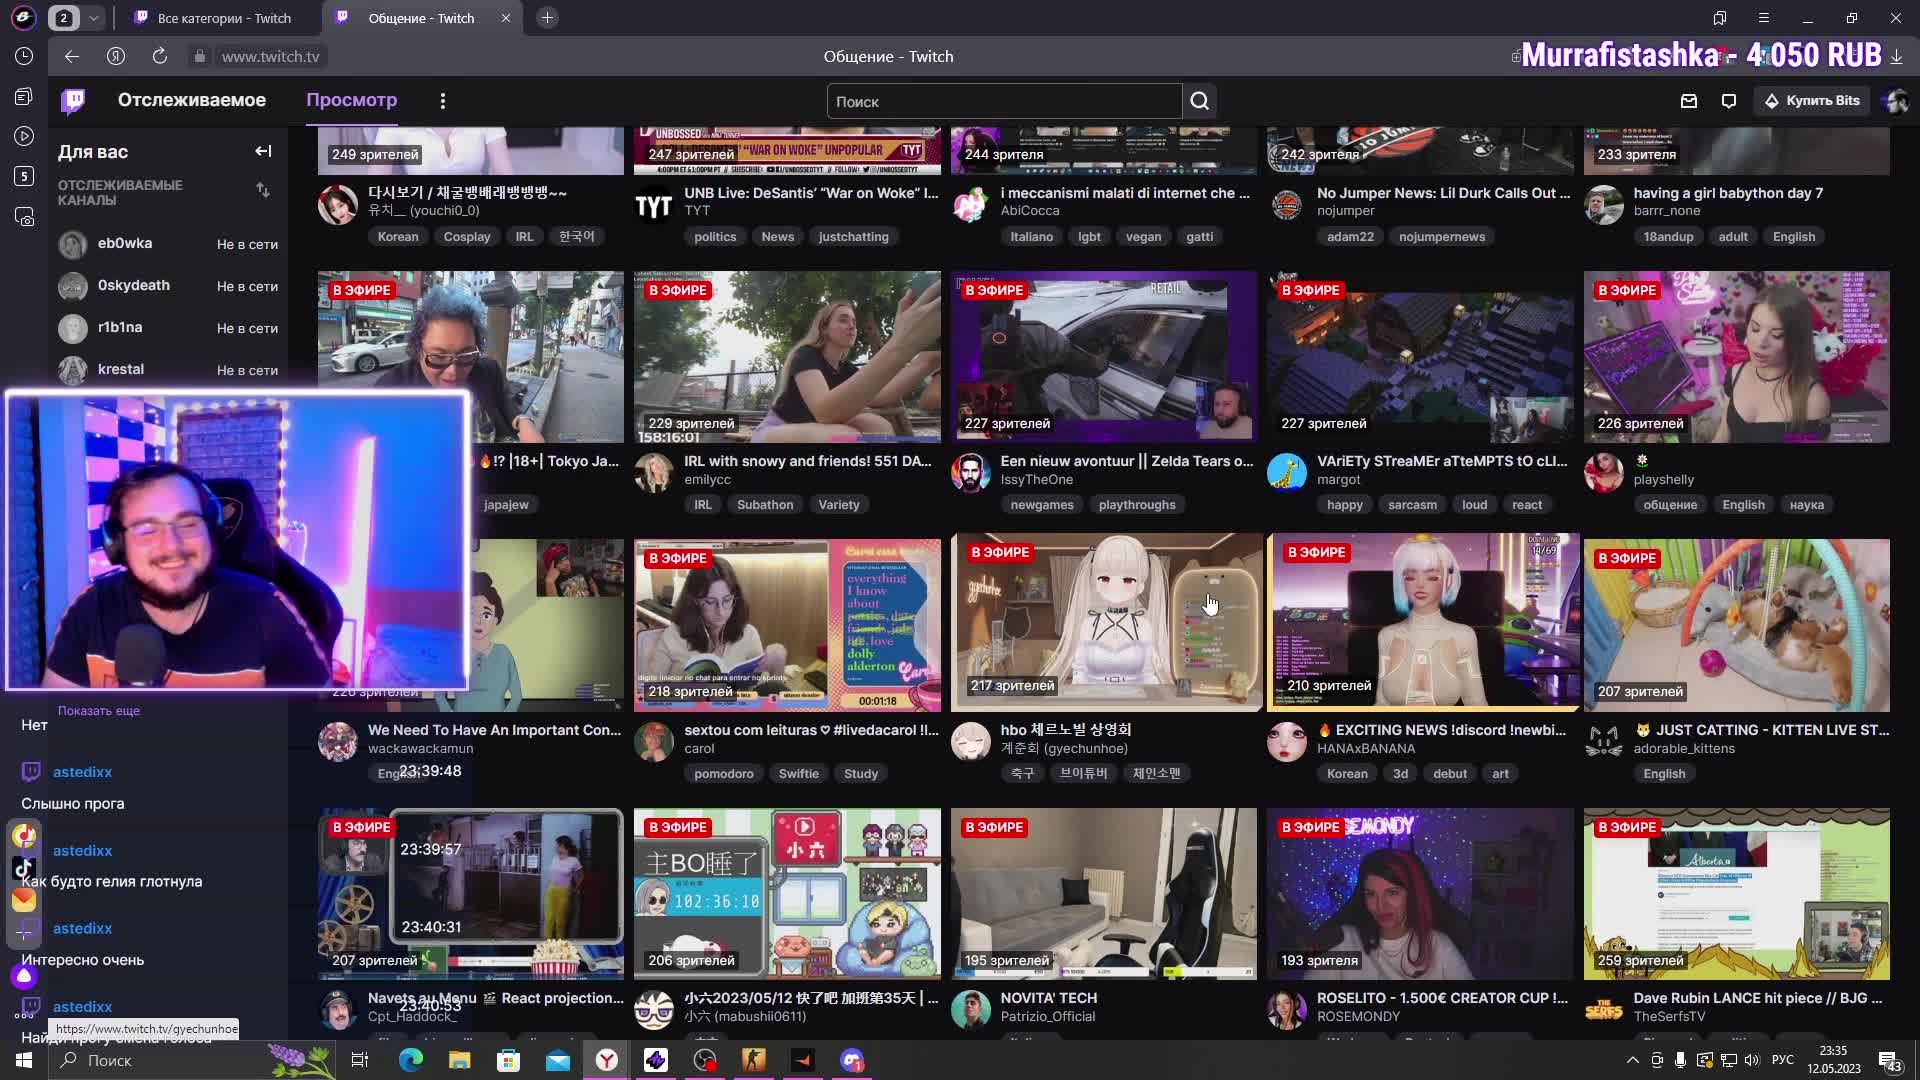Open the kitten live stream thumbnail
Image resolution: width=1920 pixels, height=1080 pixels.
1737,625
